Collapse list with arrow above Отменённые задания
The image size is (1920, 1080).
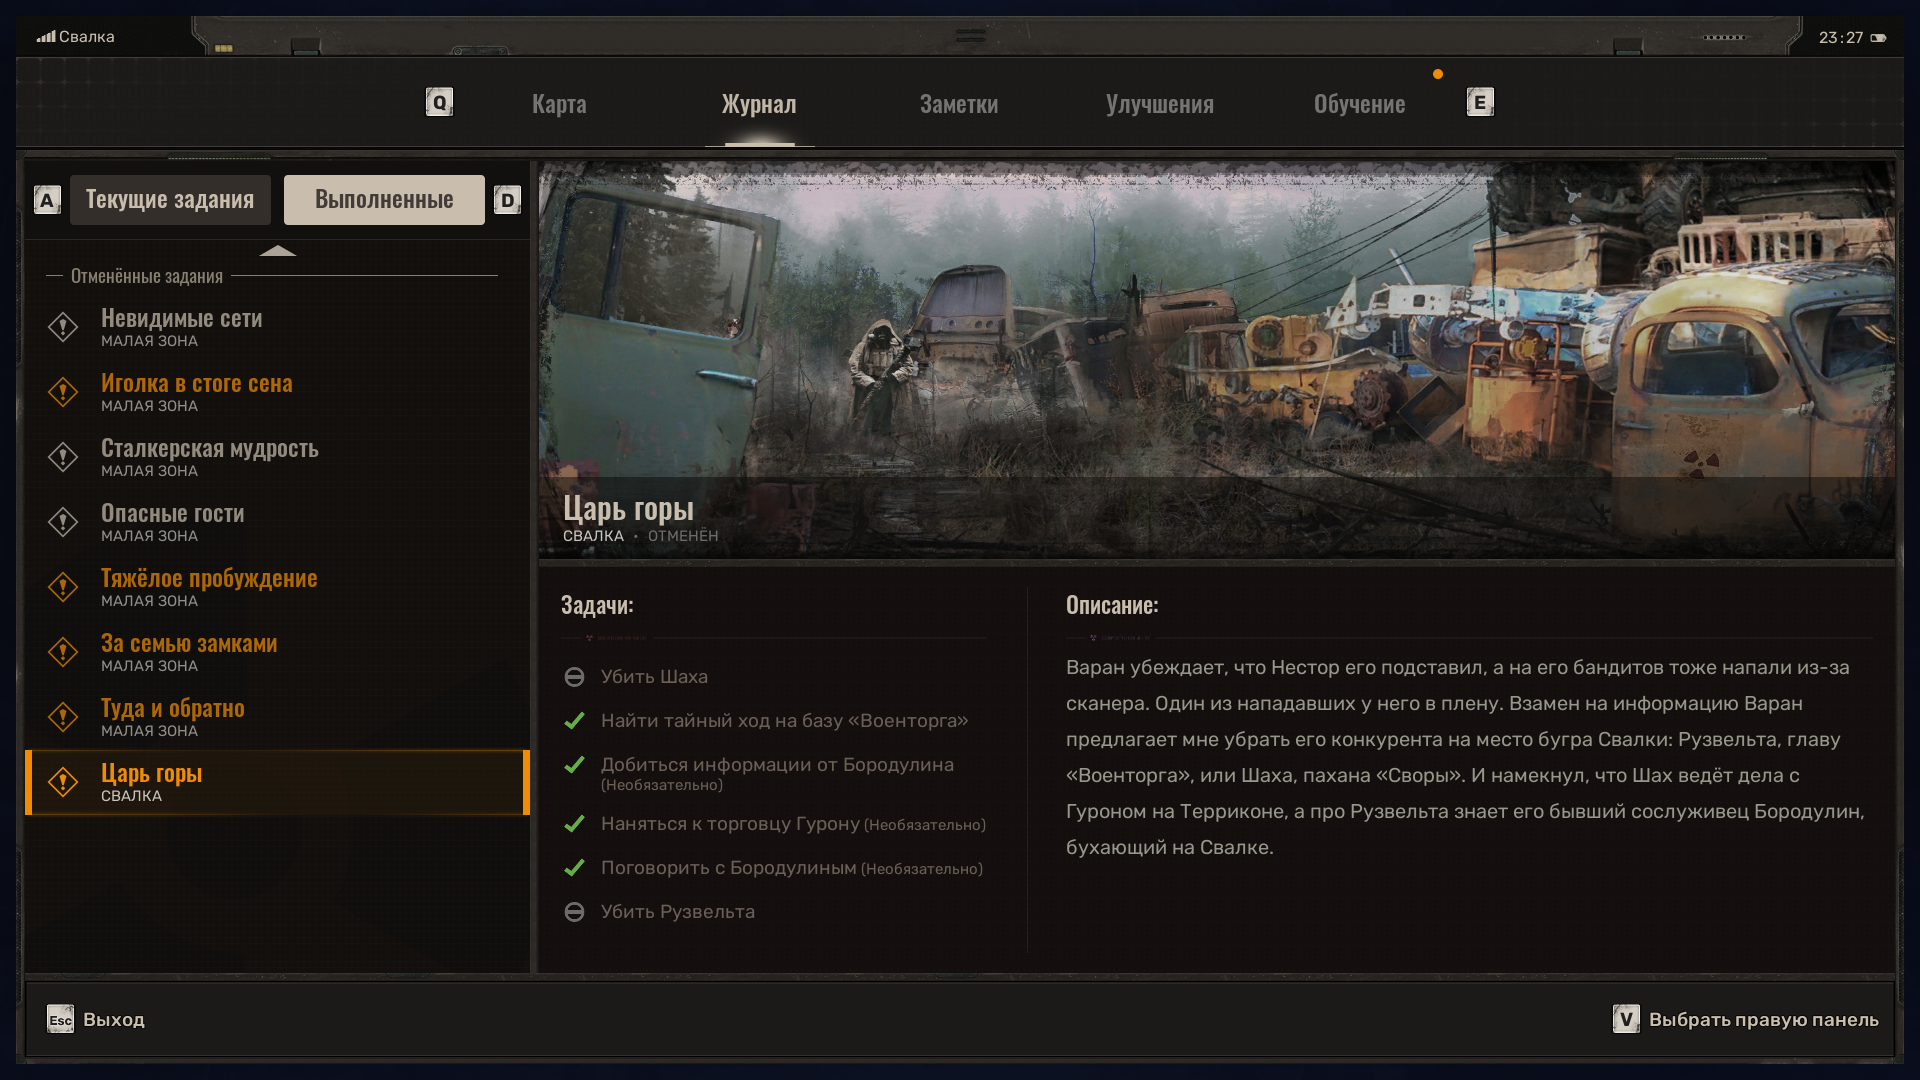pyautogui.click(x=277, y=251)
